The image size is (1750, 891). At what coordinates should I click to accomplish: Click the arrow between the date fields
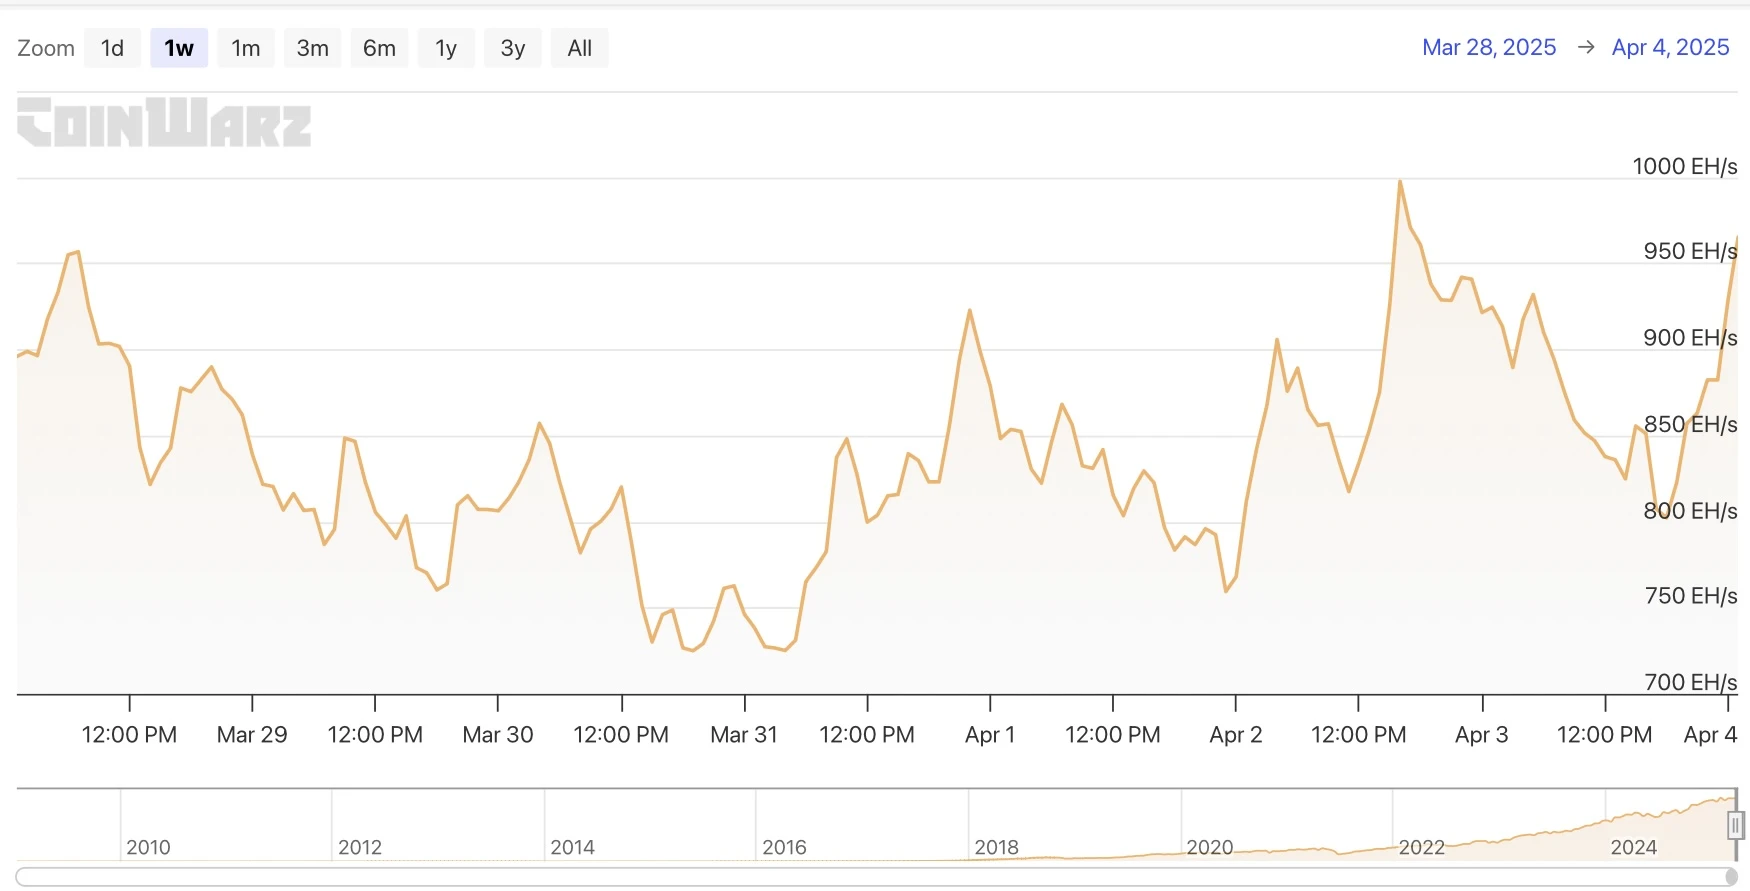tap(1585, 47)
